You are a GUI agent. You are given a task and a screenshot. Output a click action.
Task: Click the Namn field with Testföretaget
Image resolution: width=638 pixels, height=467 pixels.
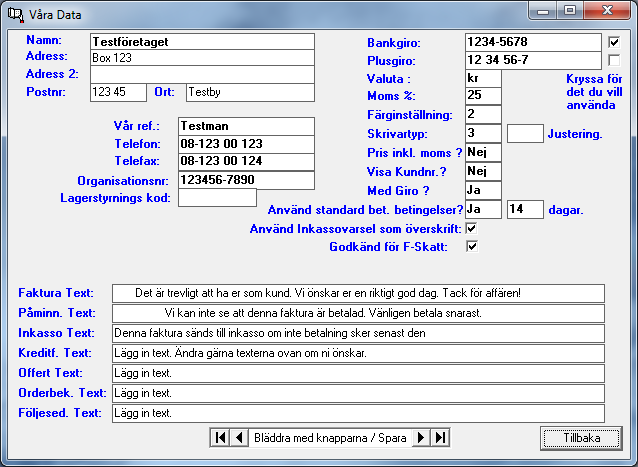[x=202, y=41]
